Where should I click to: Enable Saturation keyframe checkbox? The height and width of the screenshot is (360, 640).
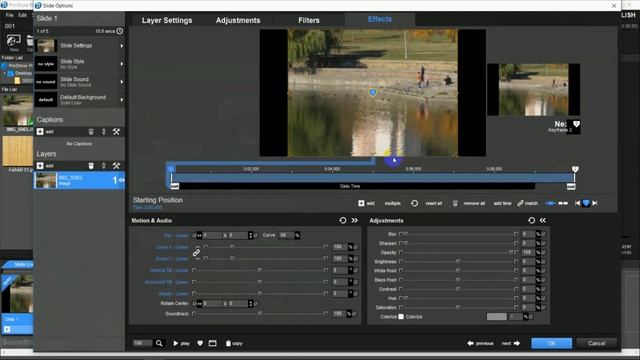(401, 307)
